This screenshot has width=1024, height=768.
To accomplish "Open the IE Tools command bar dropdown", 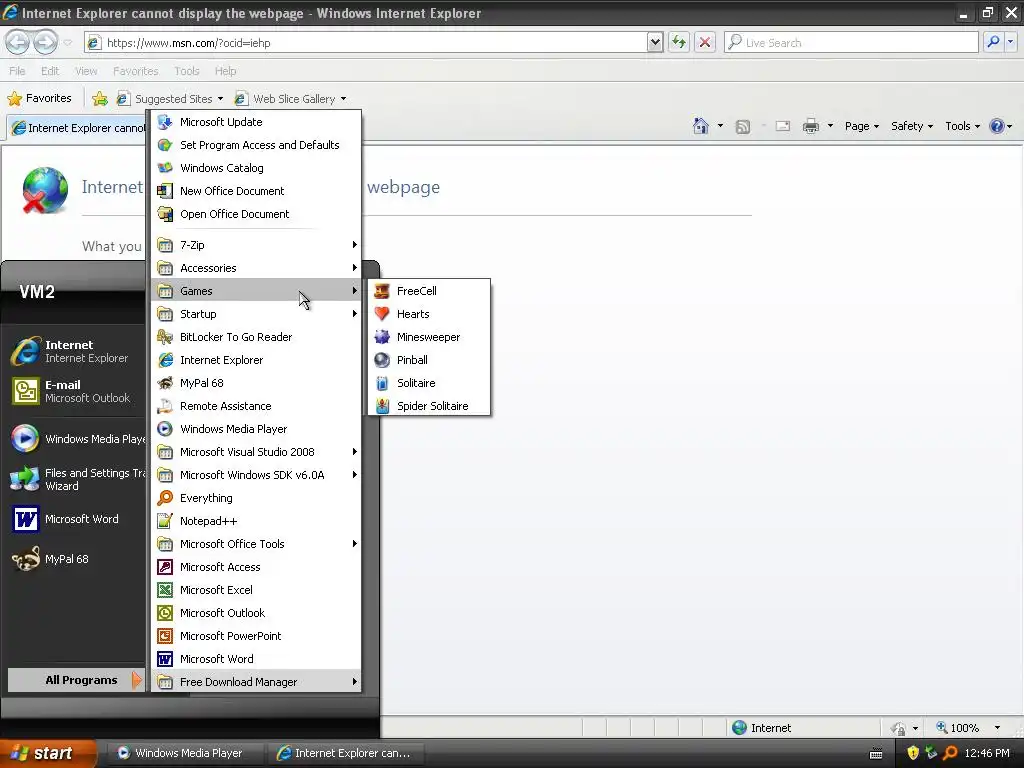I will coord(963,126).
